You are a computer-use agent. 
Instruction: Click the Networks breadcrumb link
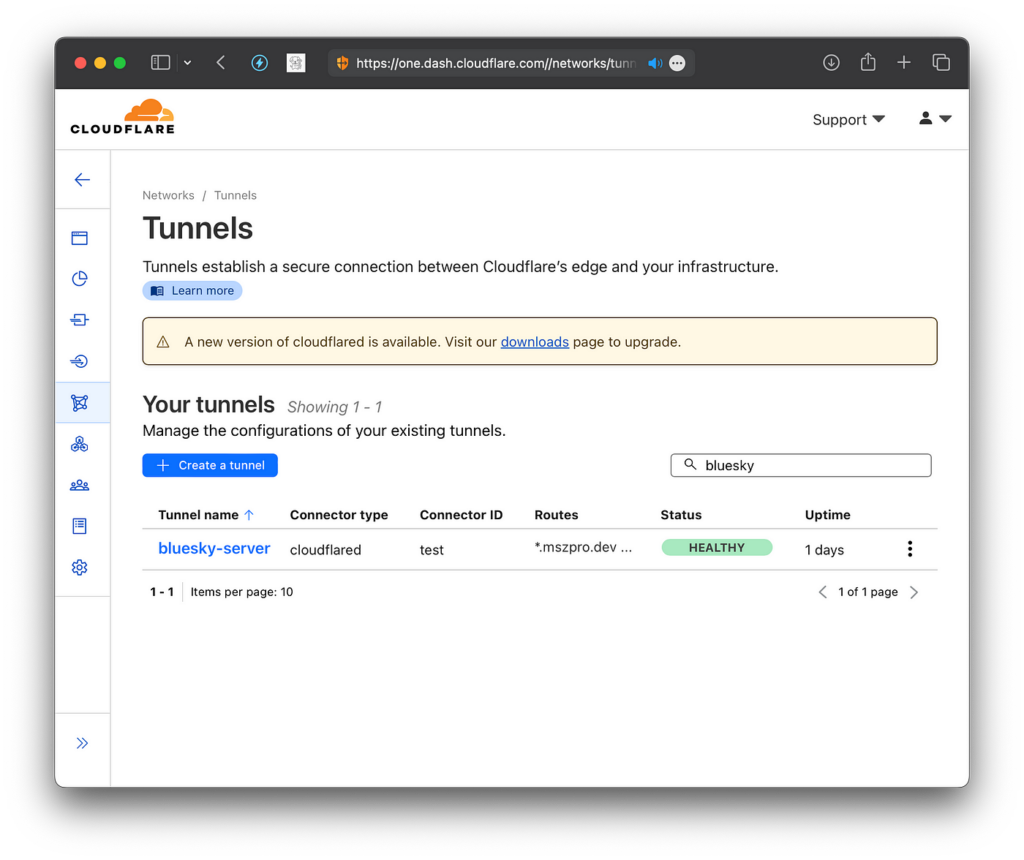tap(168, 195)
